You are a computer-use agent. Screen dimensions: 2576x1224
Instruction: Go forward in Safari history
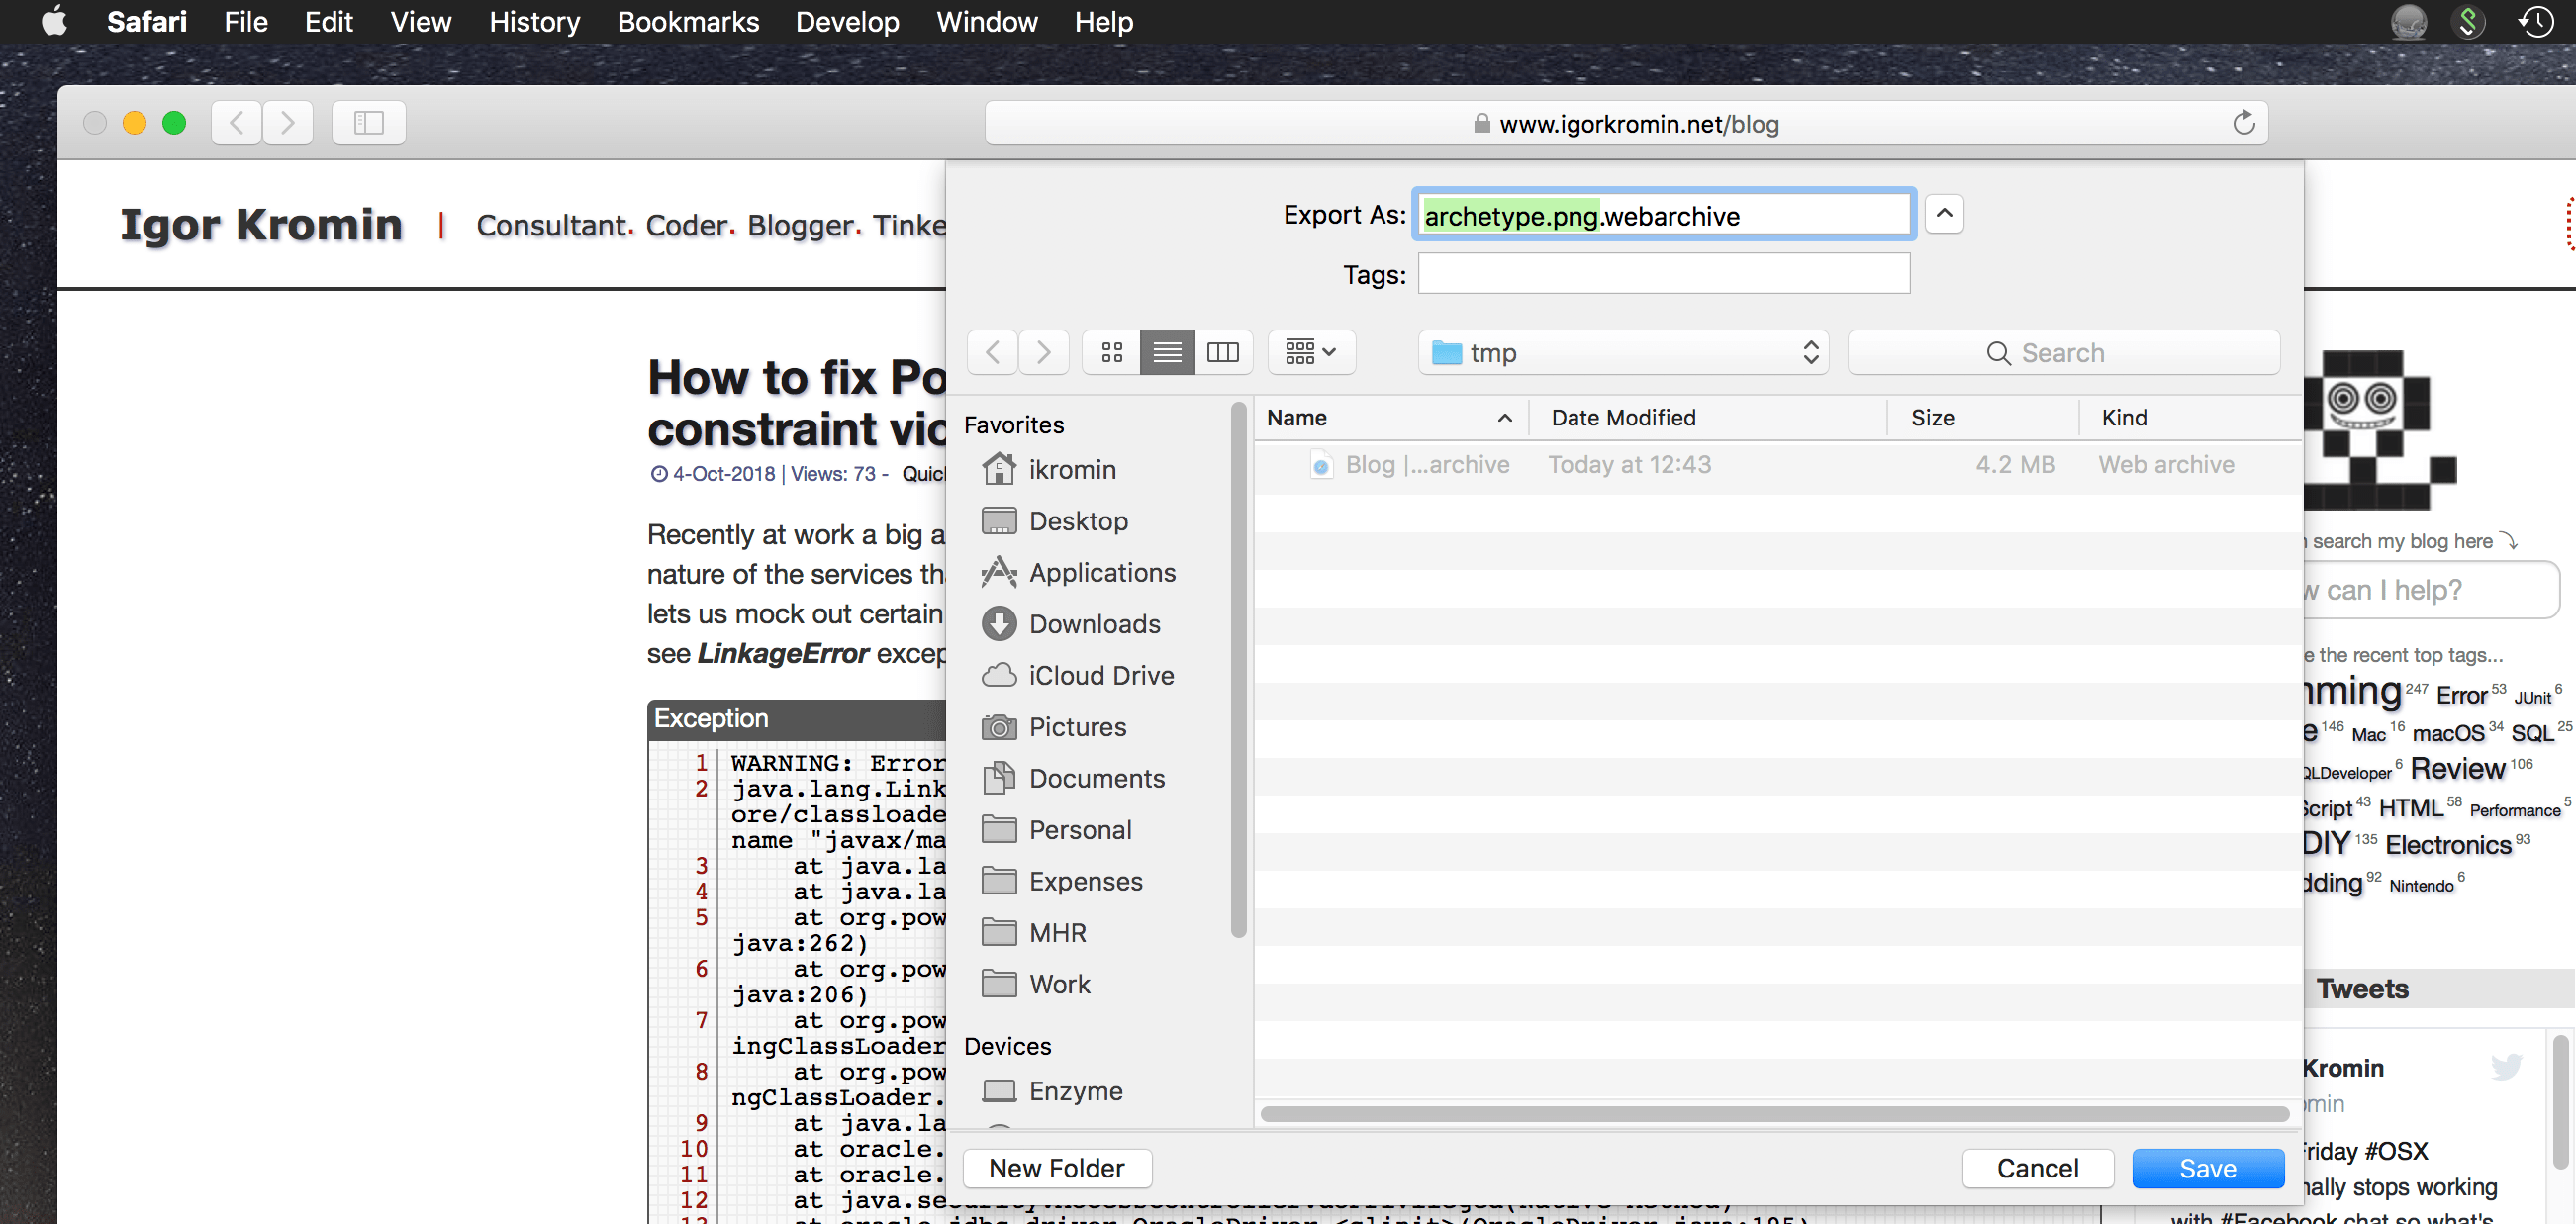288,123
